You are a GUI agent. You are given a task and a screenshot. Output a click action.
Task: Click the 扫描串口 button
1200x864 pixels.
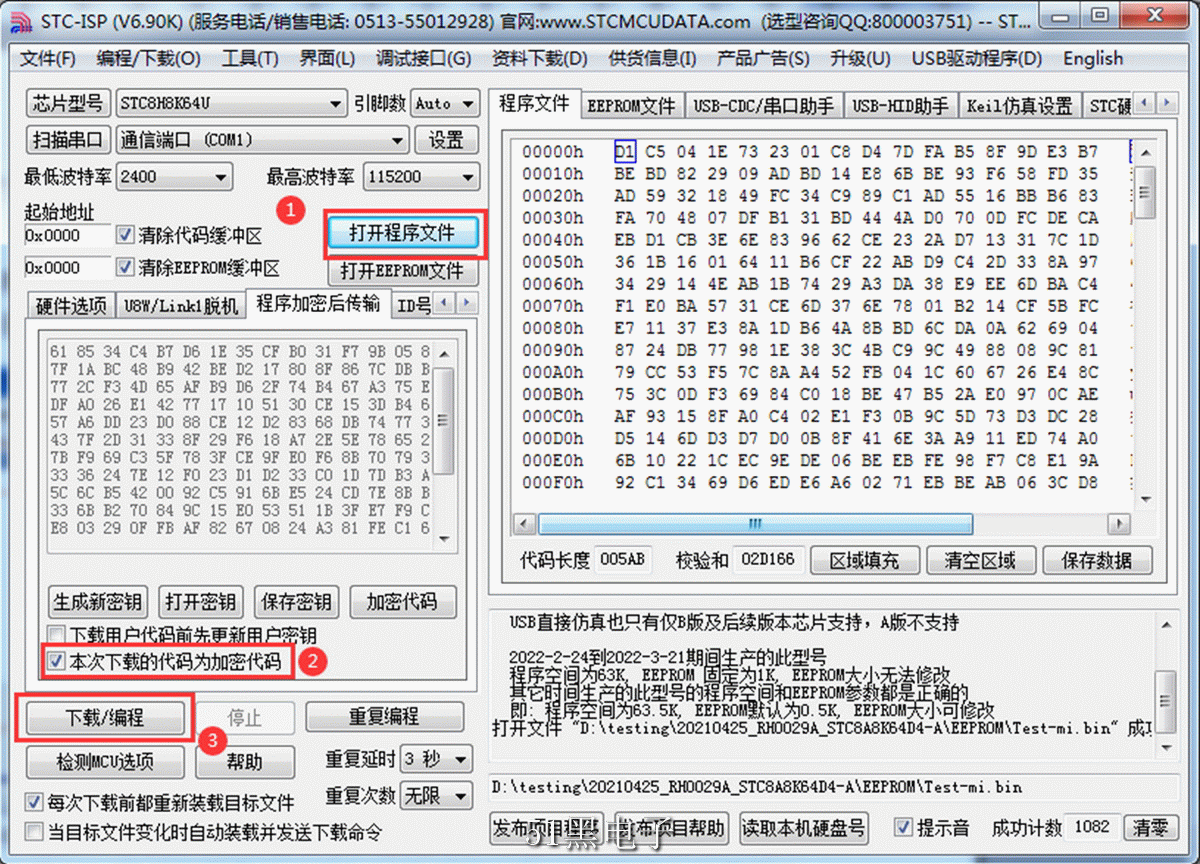coord(67,139)
